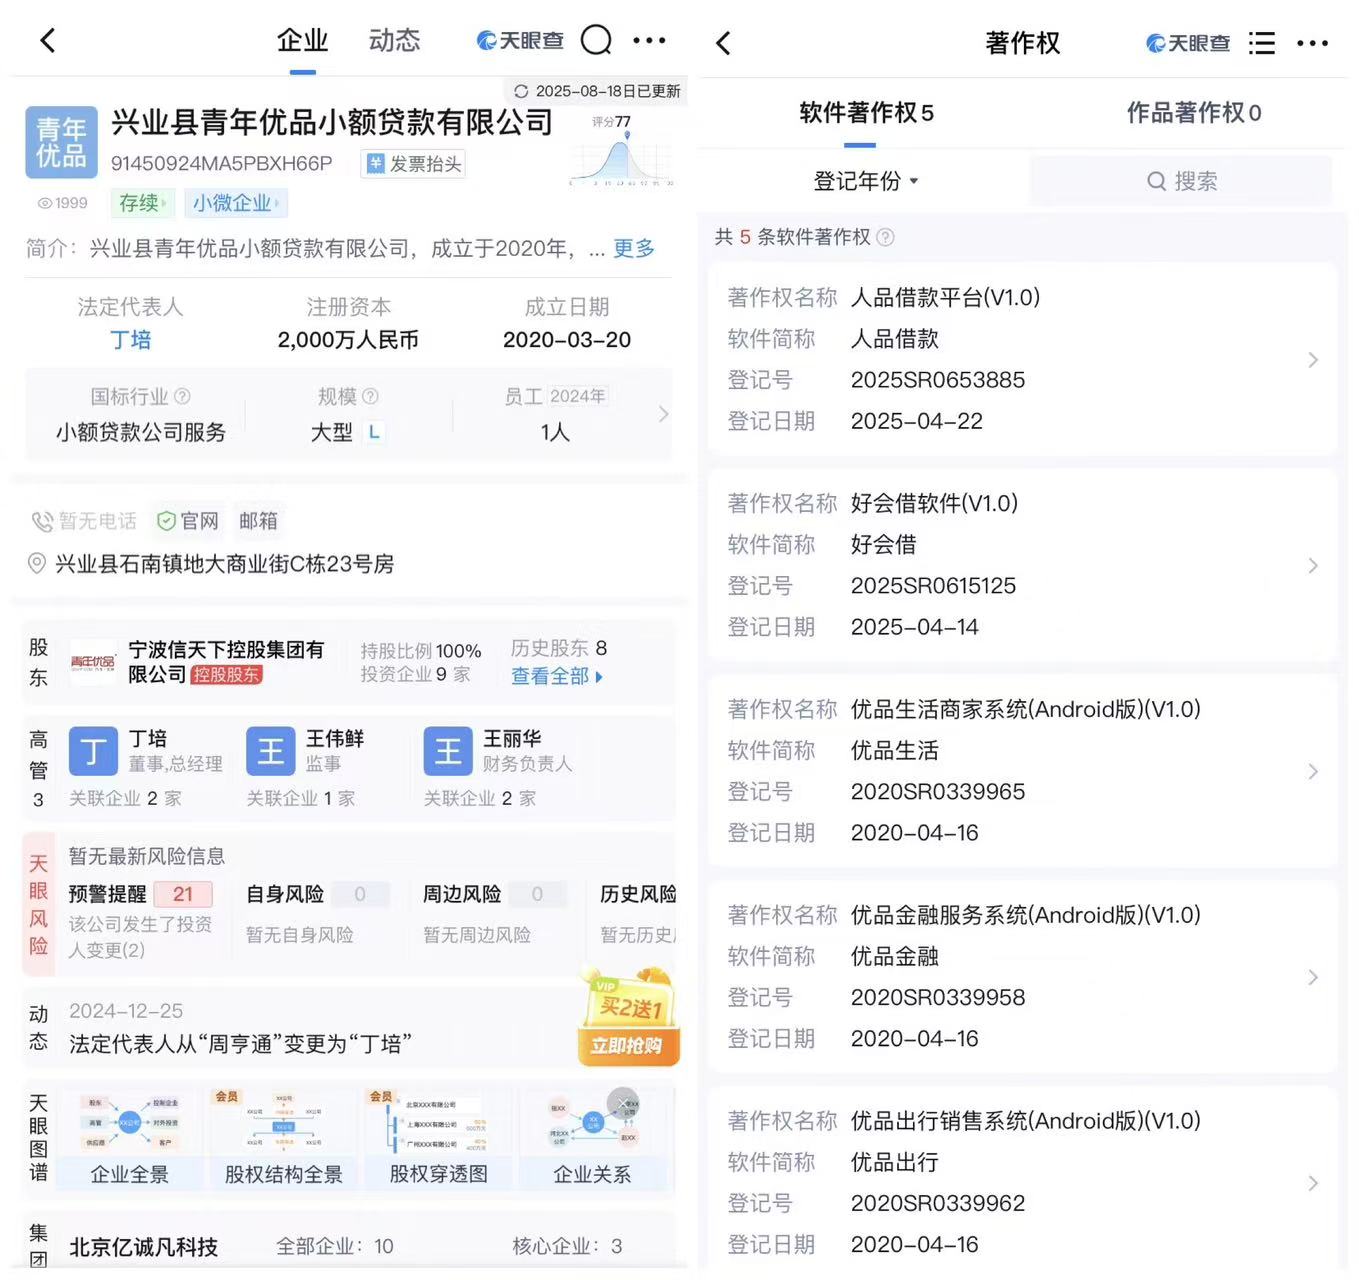The width and height of the screenshot is (1359, 1280).
Task: Open more options on the company page
Action: tap(649, 40)
